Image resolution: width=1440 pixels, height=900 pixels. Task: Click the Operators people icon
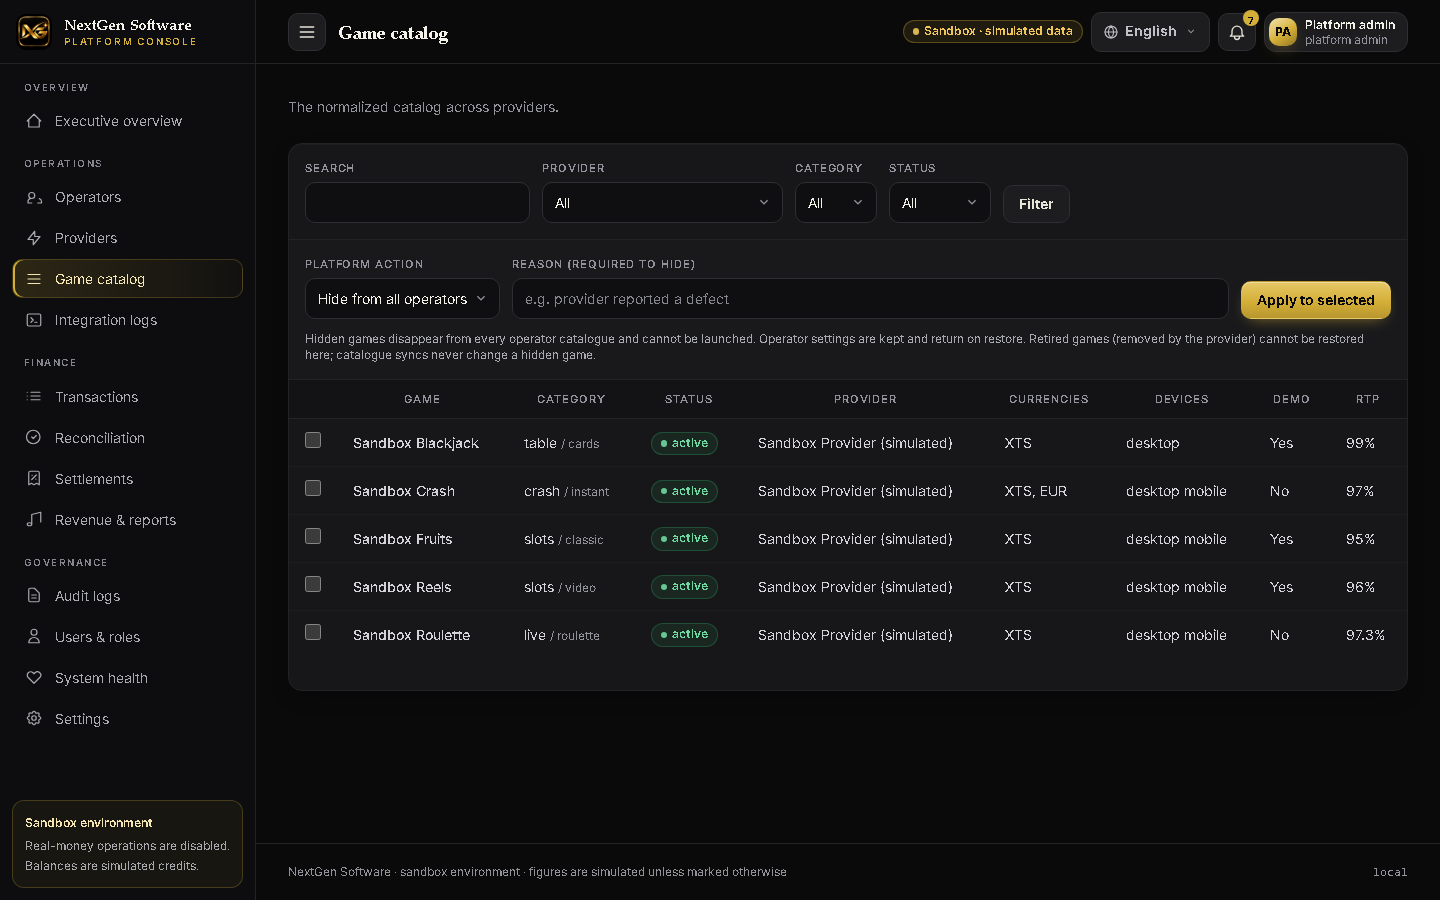click(34, 197)
